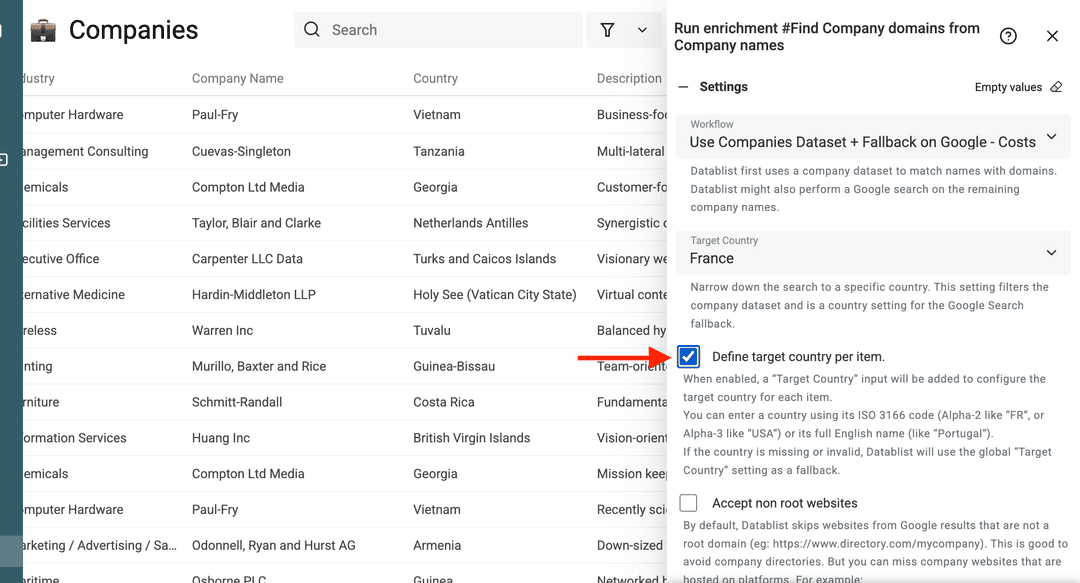
Task: Click the eraser icon next to Empty values
Action: point(1057,87)
